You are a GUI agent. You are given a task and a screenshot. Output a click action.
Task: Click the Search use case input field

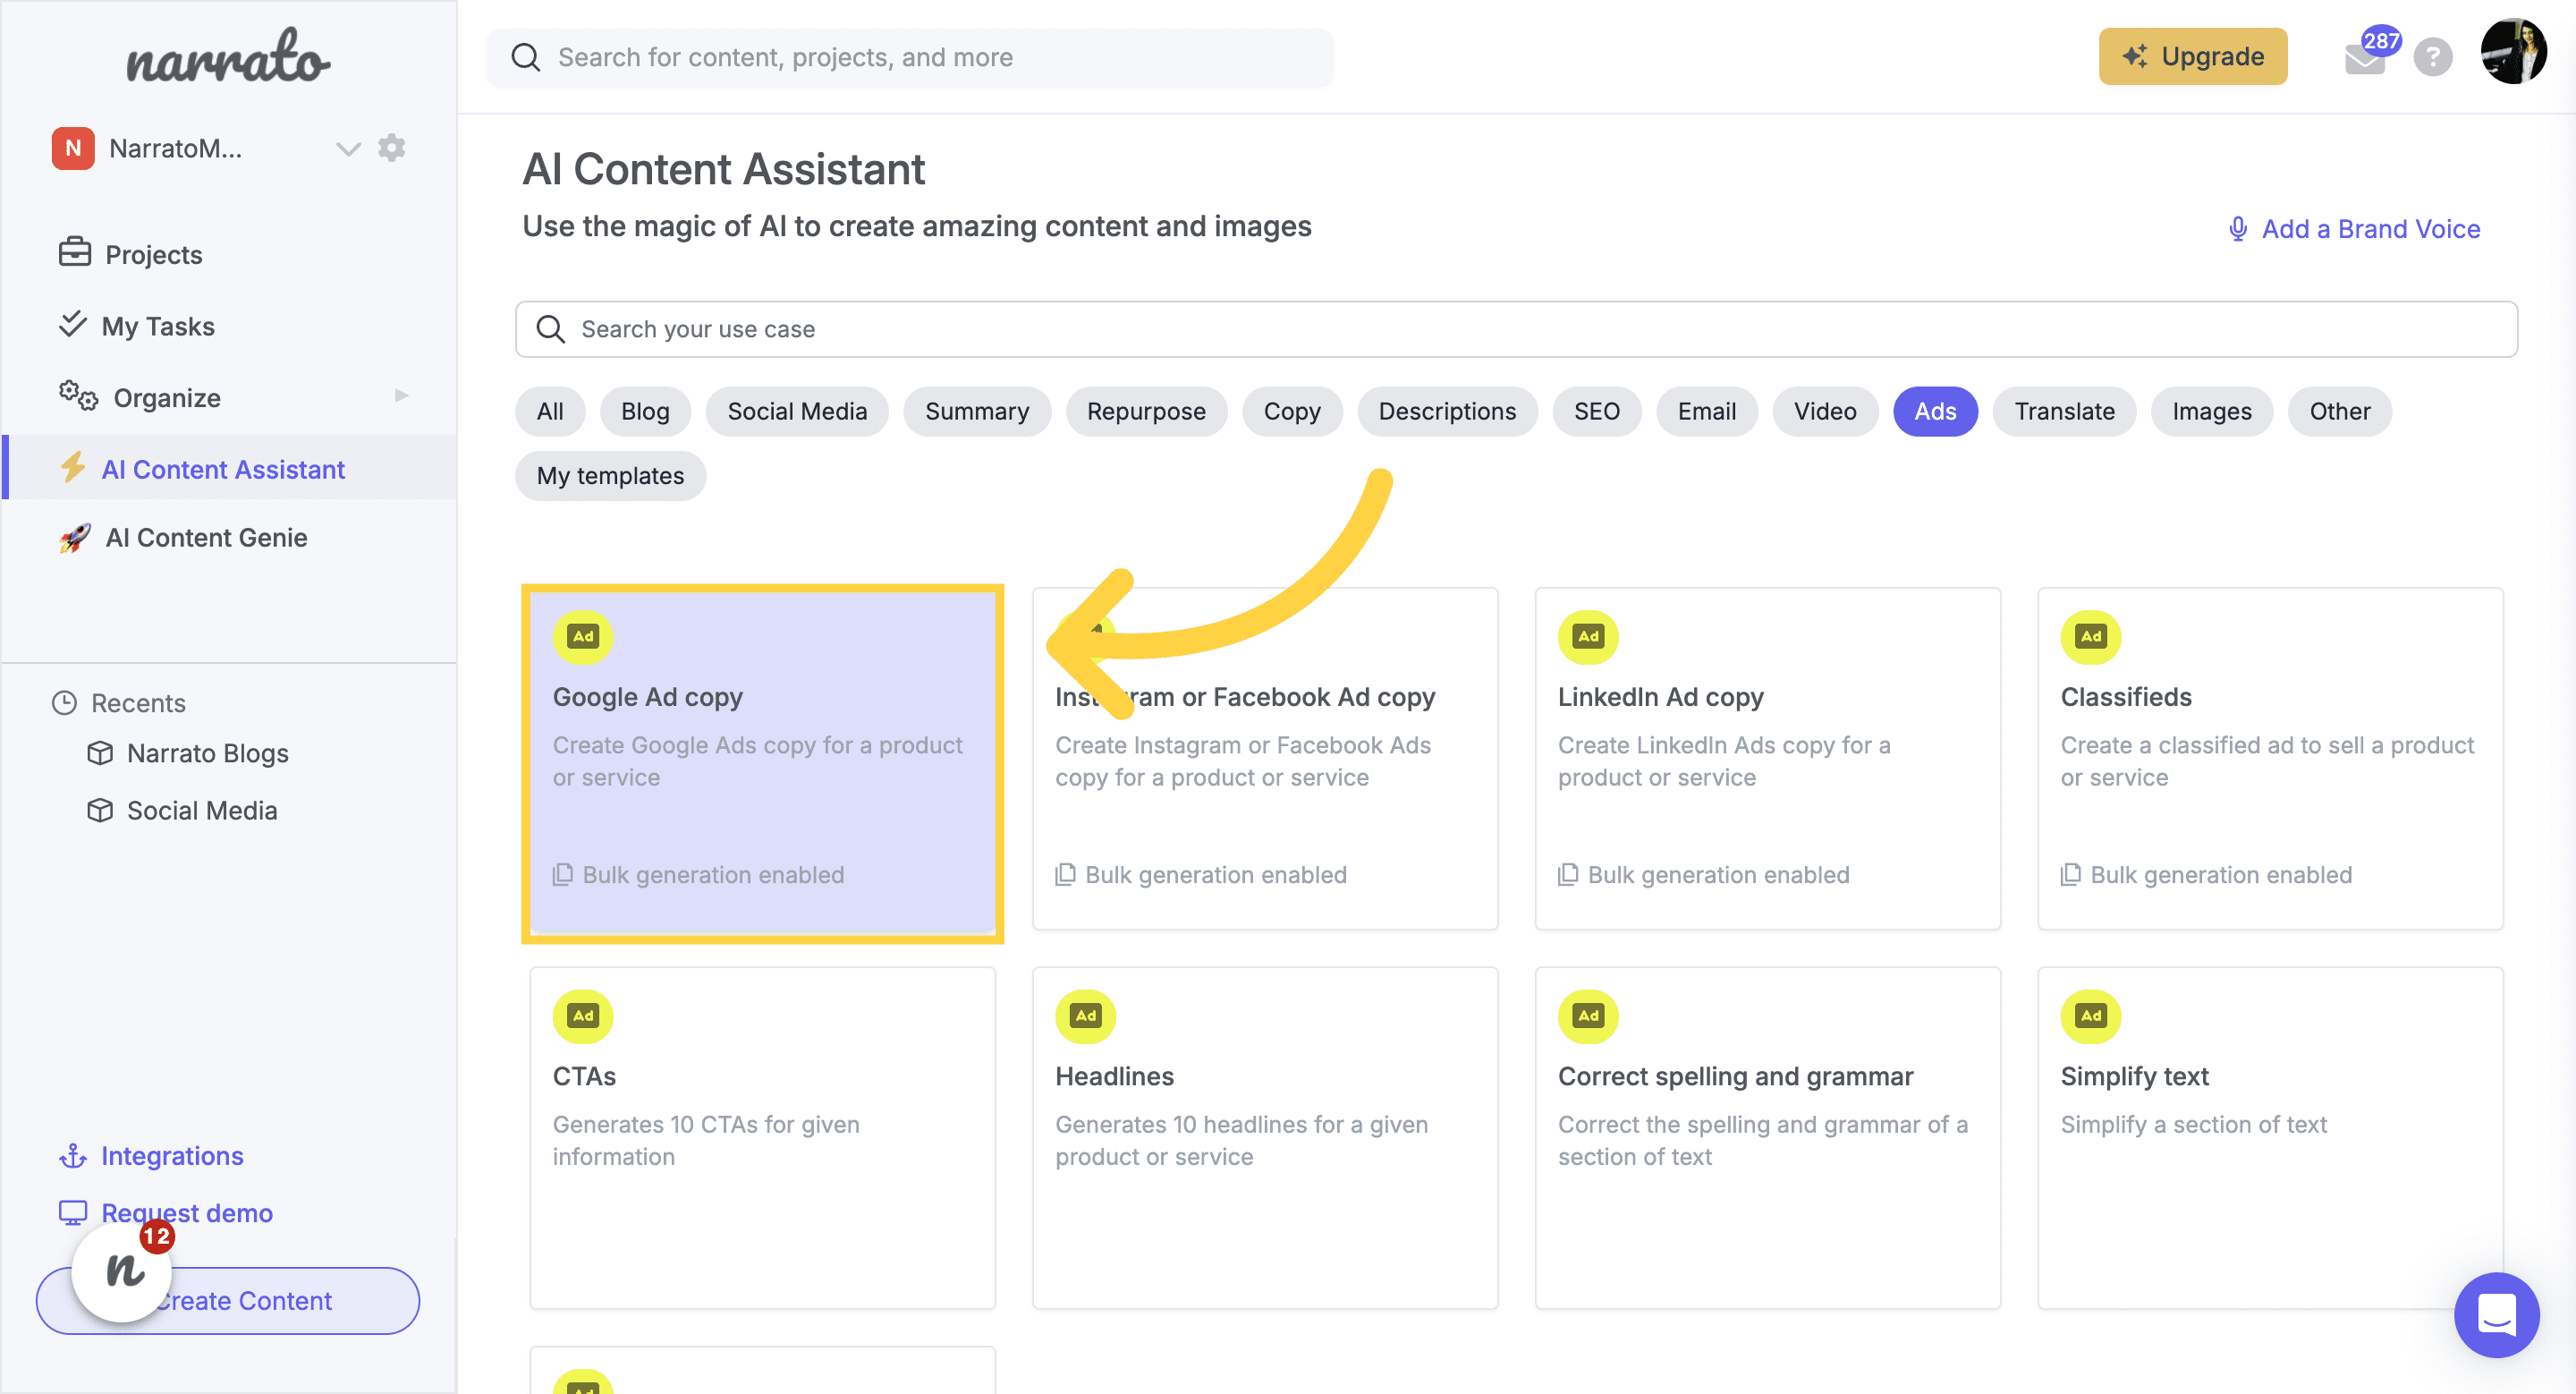coord(1517,327)
